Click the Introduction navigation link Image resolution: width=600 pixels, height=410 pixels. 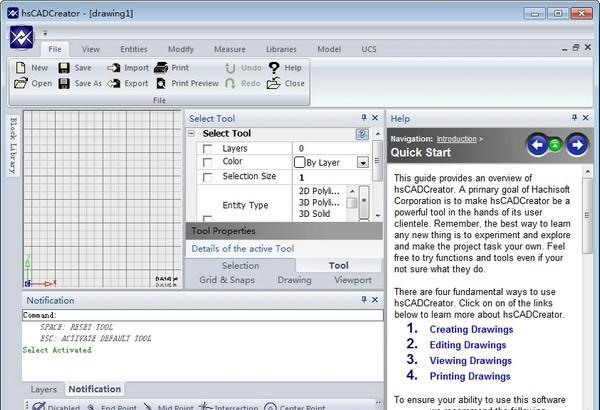coord(457,139)
